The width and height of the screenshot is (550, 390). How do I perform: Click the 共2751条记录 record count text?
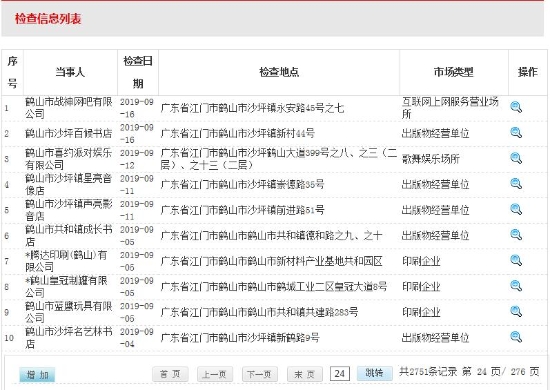pos(428,372)
